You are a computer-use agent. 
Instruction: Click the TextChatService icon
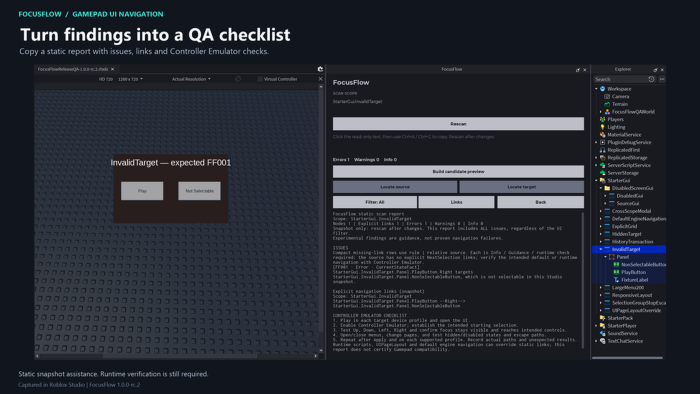click(x=602, y=340)
